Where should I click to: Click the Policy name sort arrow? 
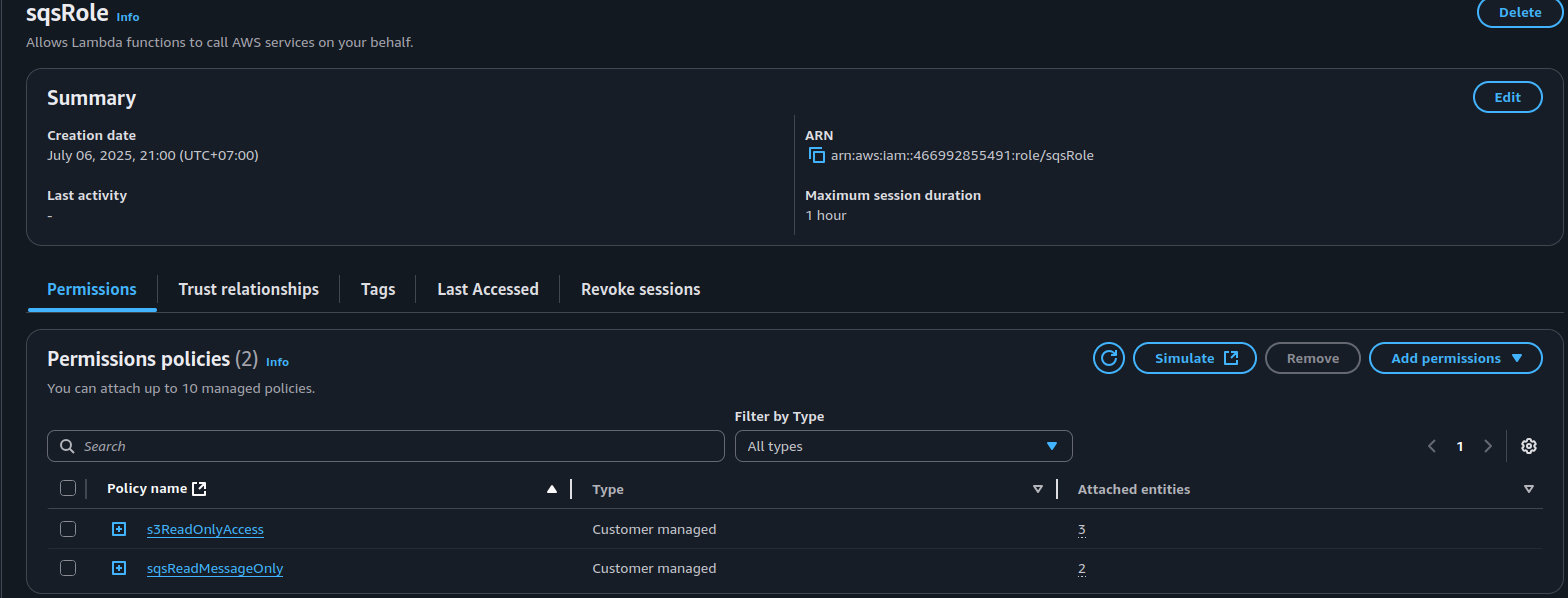click(x=551, y=489)
